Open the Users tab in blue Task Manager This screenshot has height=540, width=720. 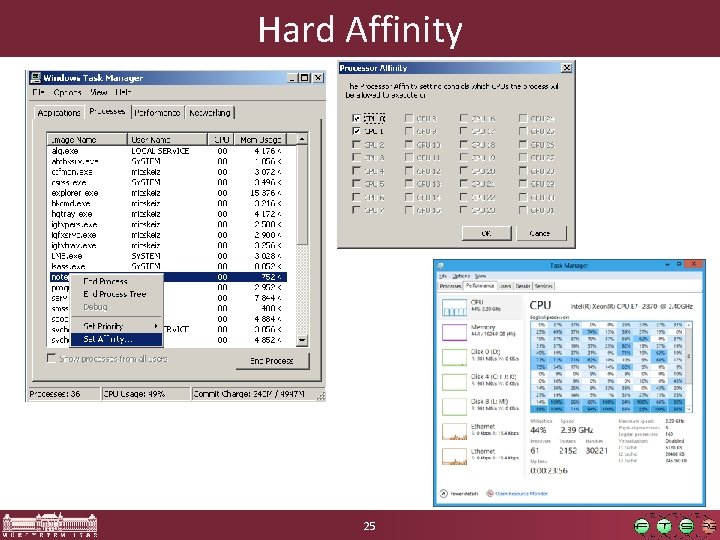[505, 286]
